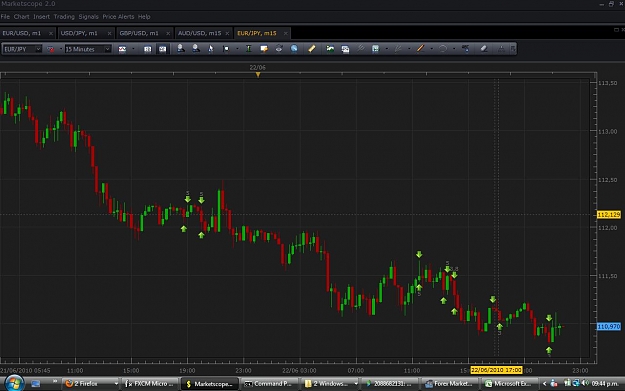Image resolution: width=625 pixels, height=391 pixels.
Task: Click the gray tool icon after save image
Action: tap(361, 49)
